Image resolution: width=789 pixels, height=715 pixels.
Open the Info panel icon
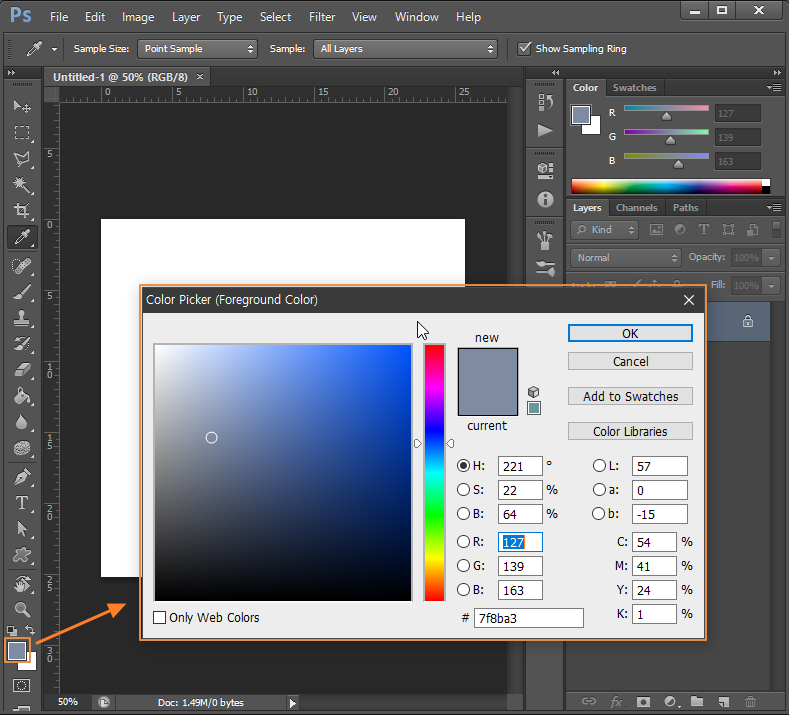click(545, 199)
